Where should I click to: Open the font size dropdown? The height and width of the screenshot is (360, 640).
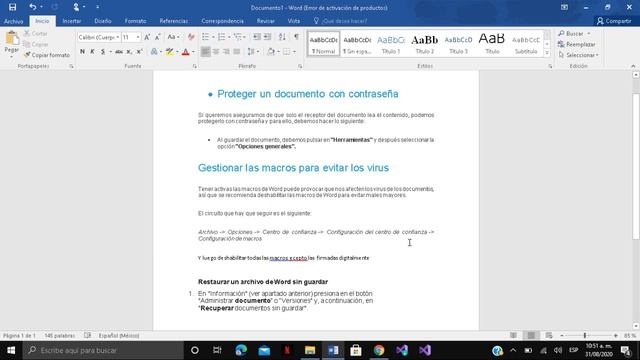138,37
